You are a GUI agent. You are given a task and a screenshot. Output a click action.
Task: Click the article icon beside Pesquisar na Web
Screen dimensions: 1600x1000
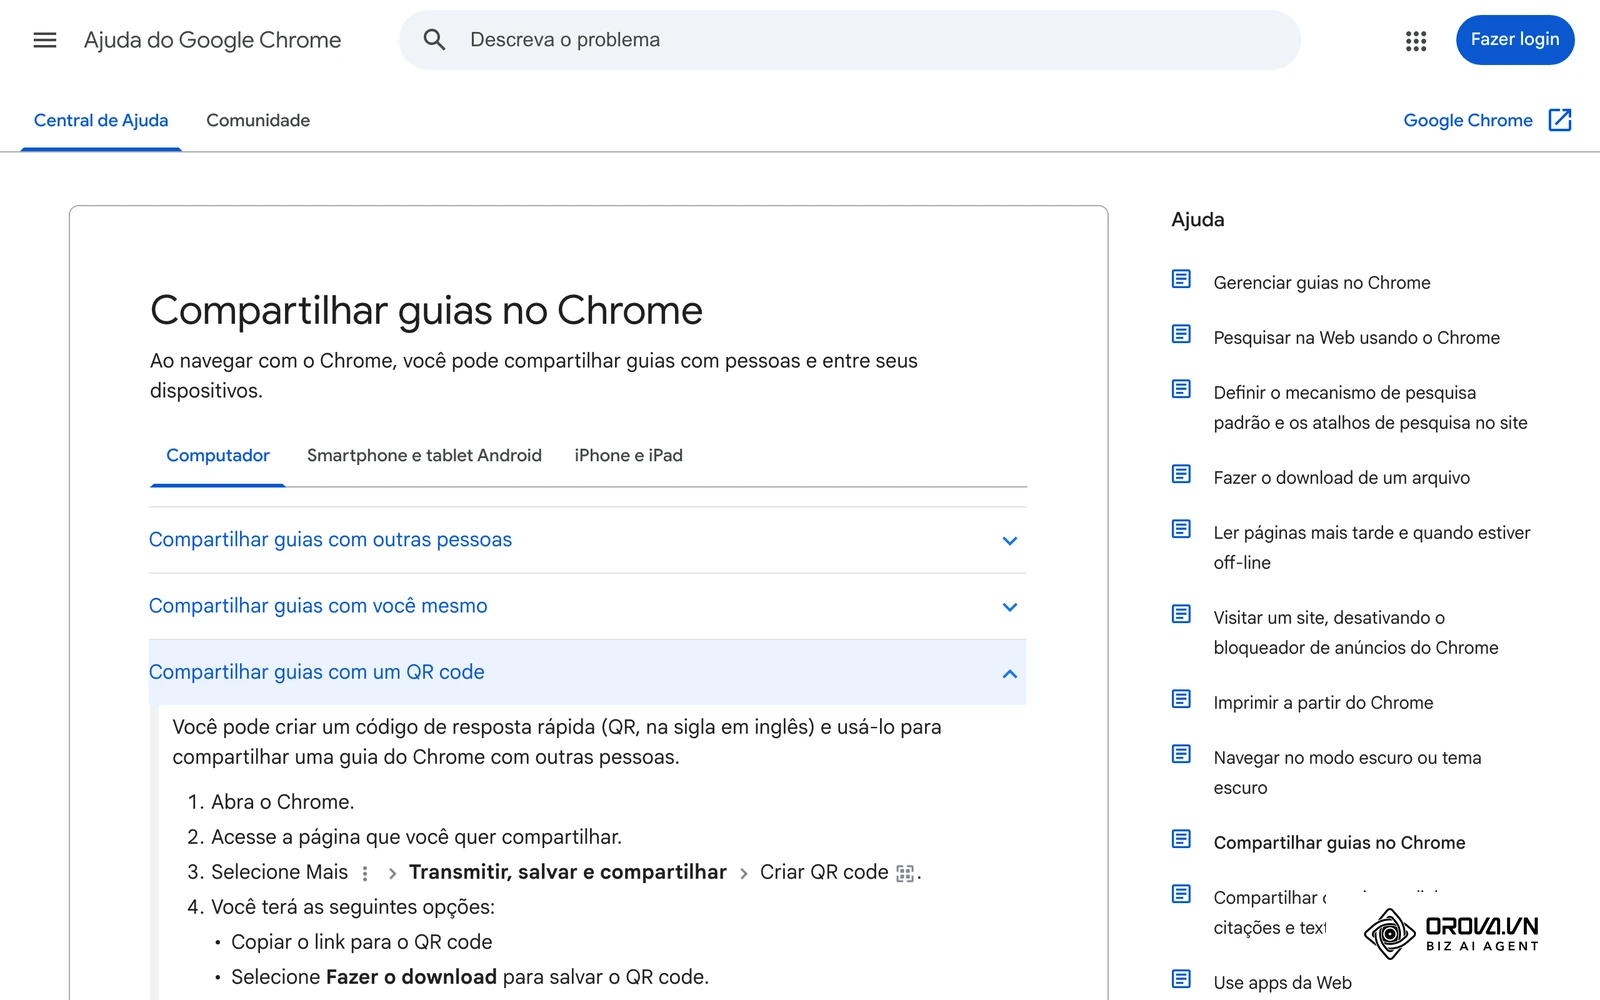pos(1181,334)
